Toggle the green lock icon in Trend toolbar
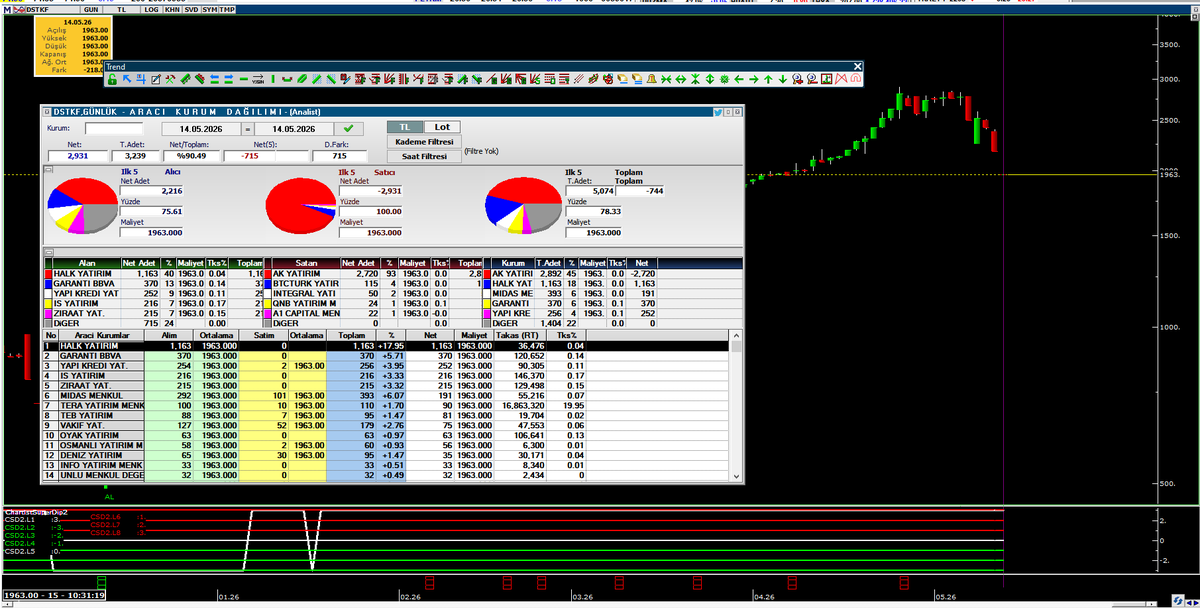The height and width of the screenshot is (608, 1200). click(112, 79)
